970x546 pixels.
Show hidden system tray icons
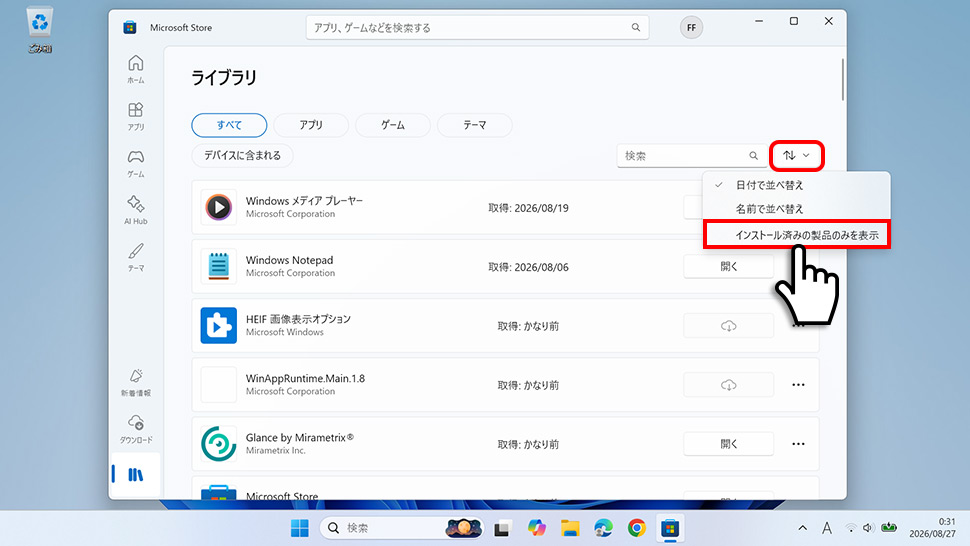[802, 528]
